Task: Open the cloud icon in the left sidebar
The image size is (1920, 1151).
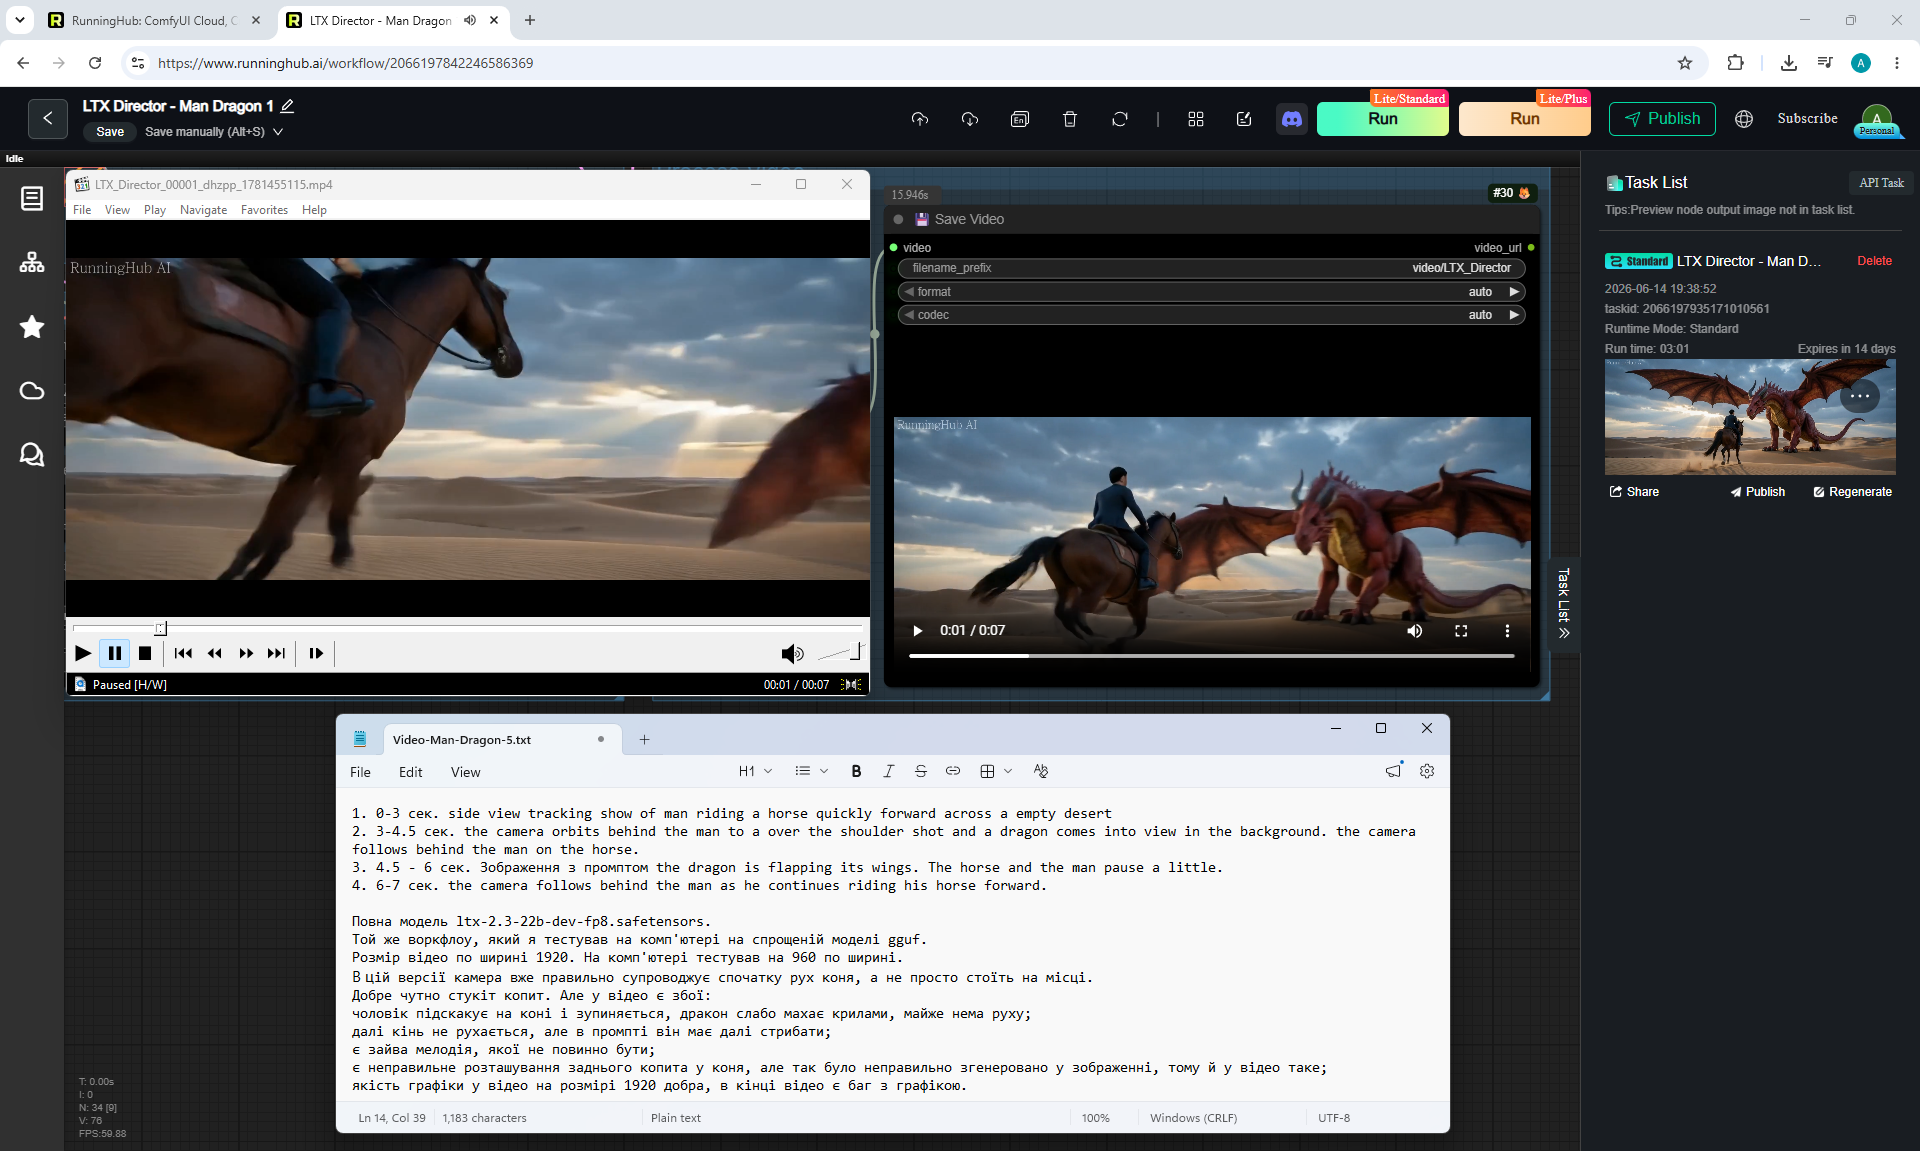Action: pyautogui.click(x=32, y=390)
